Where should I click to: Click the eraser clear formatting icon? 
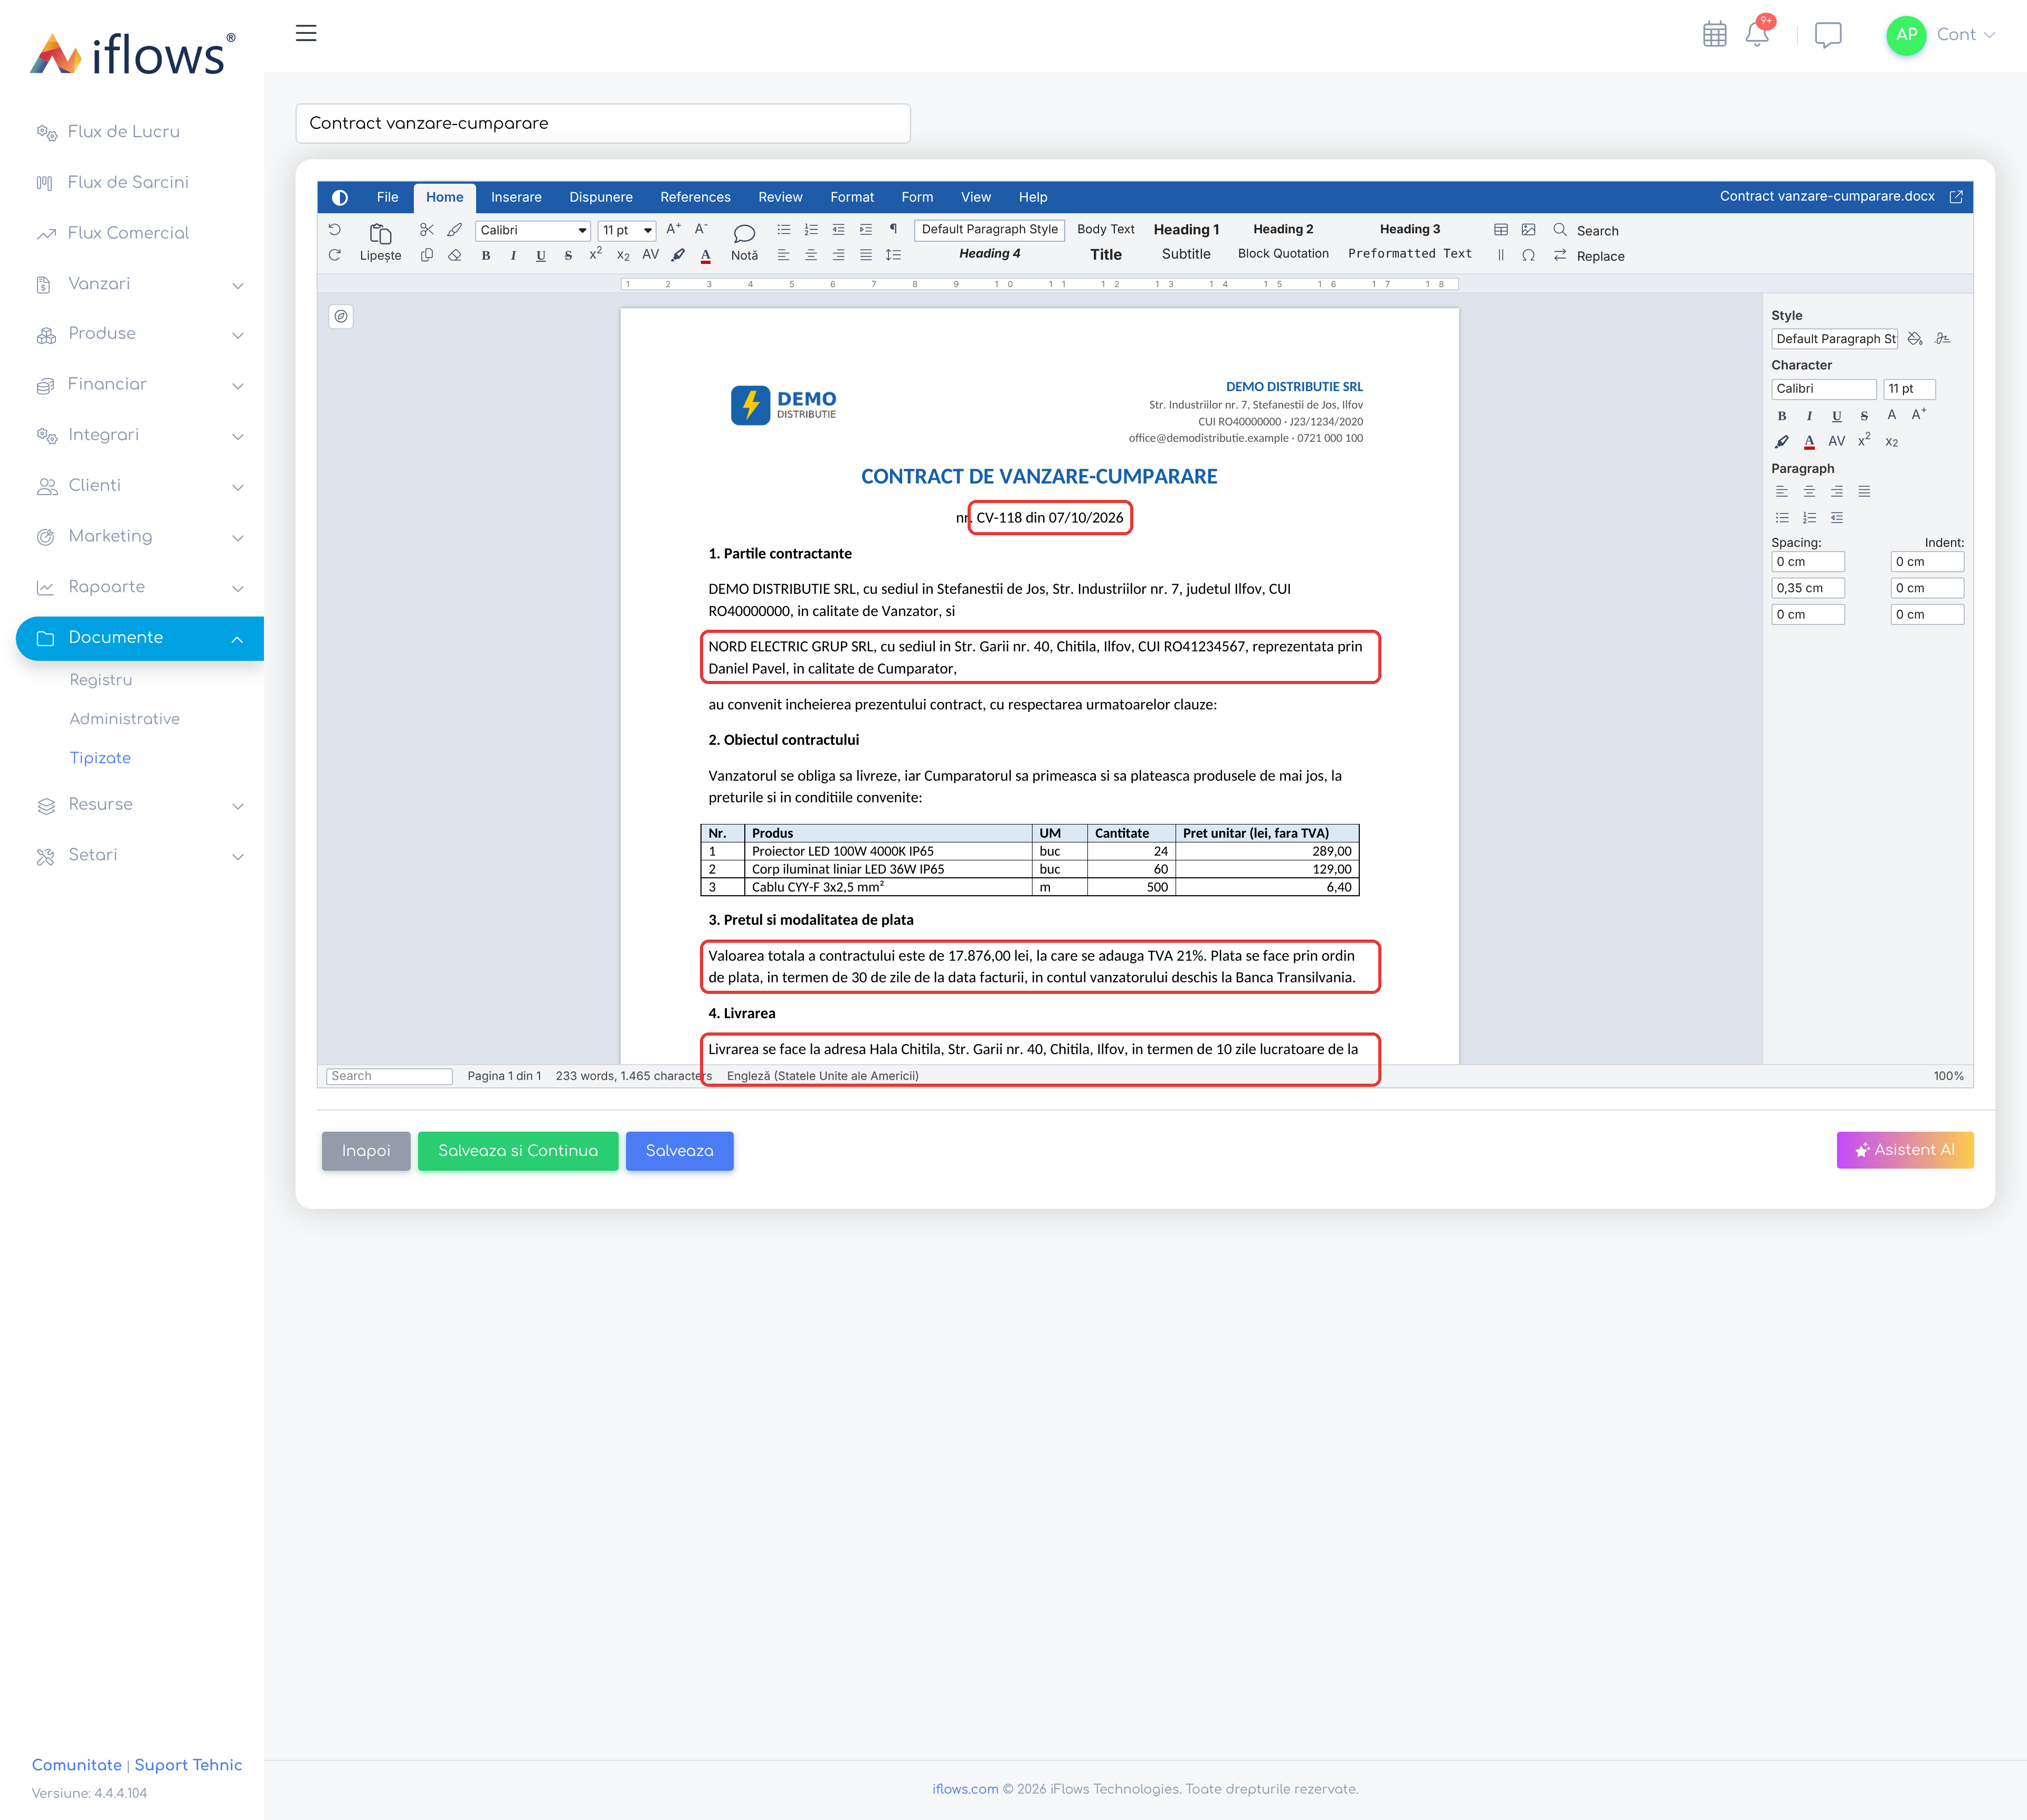coord(455,255)
